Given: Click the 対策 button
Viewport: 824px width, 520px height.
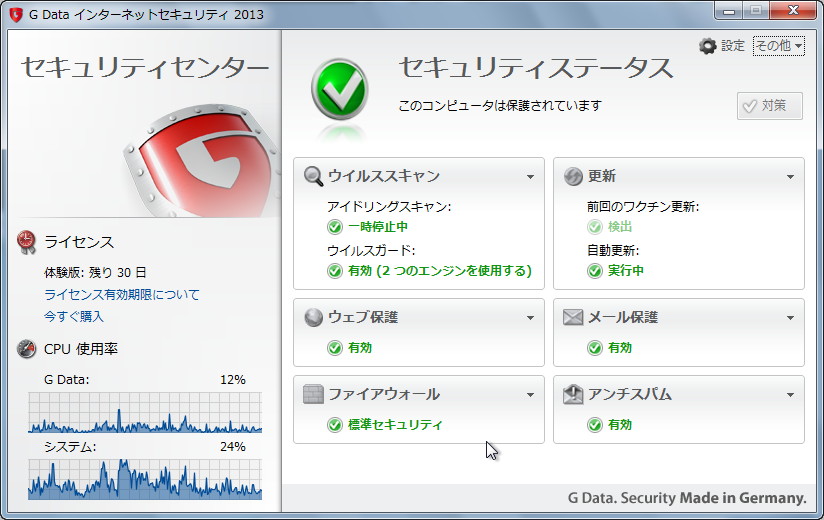Looking at the screenshot, I should click(769, 106).
